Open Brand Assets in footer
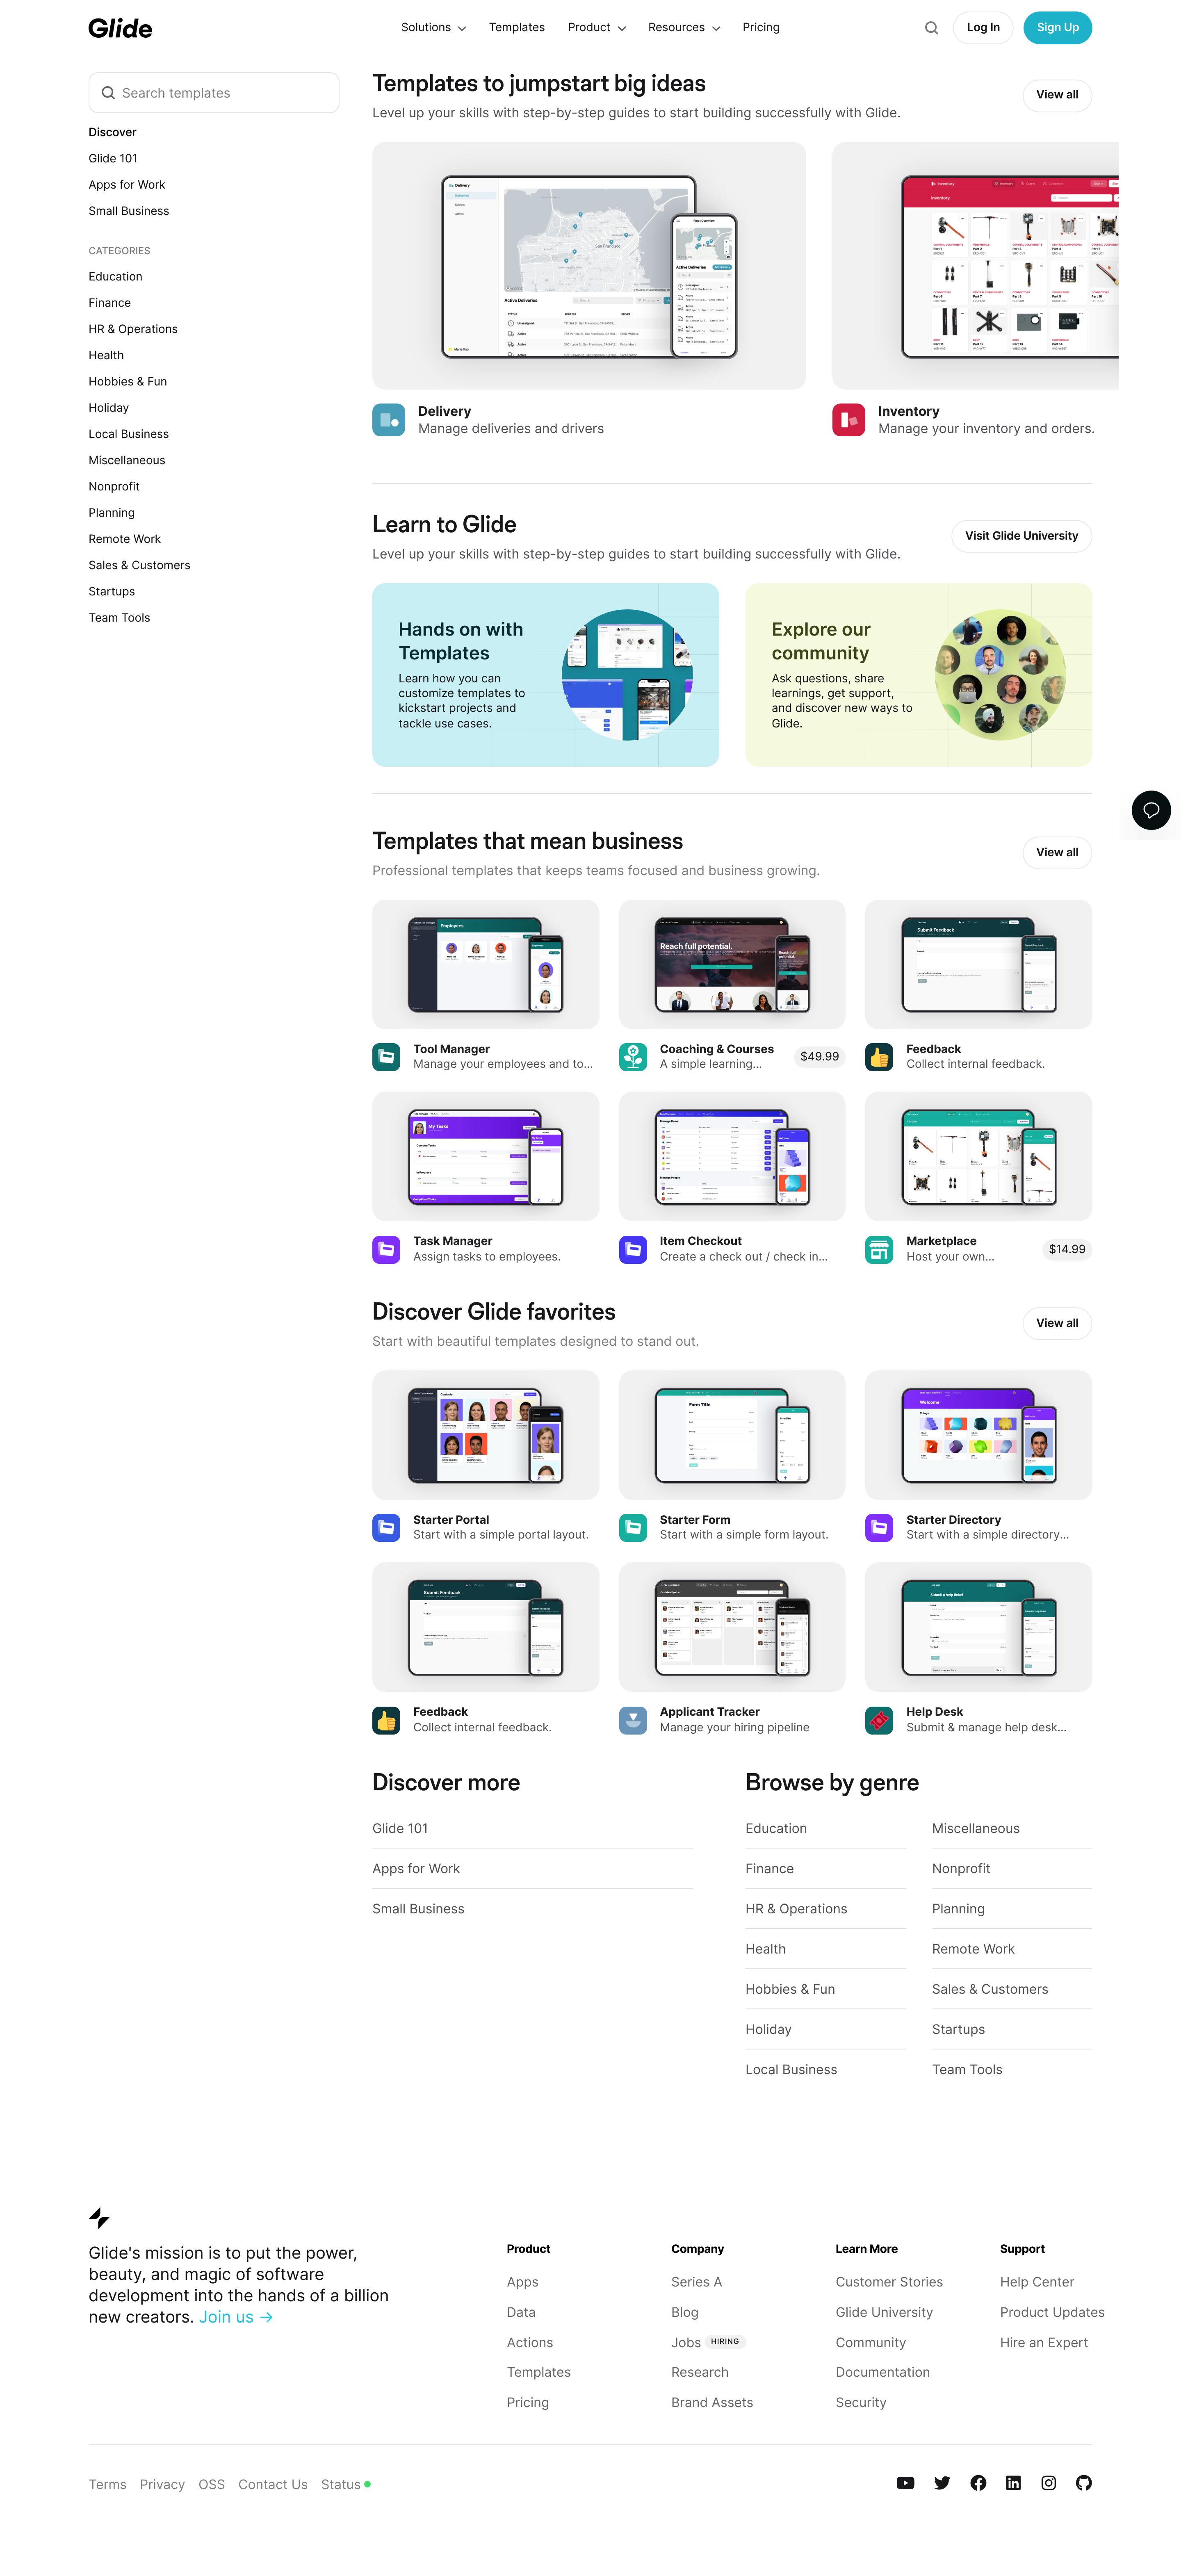Viewport: 1181px width, 2576px height. coord(712,2402)
